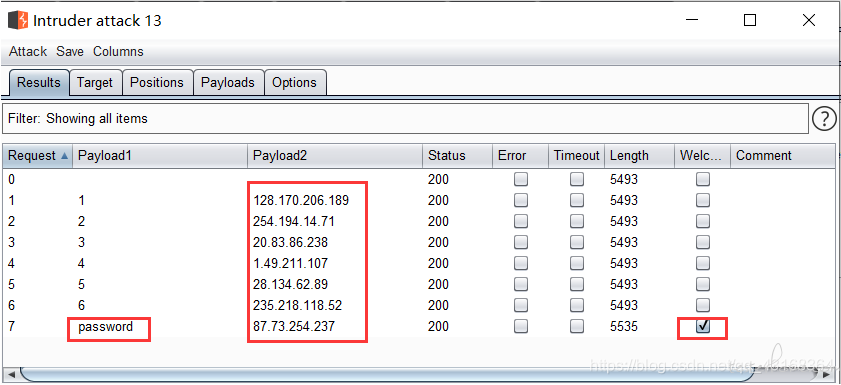Click the horizontal scrollbar at the bottom
The height and width of the screenshot is (385, 841).
386,374
